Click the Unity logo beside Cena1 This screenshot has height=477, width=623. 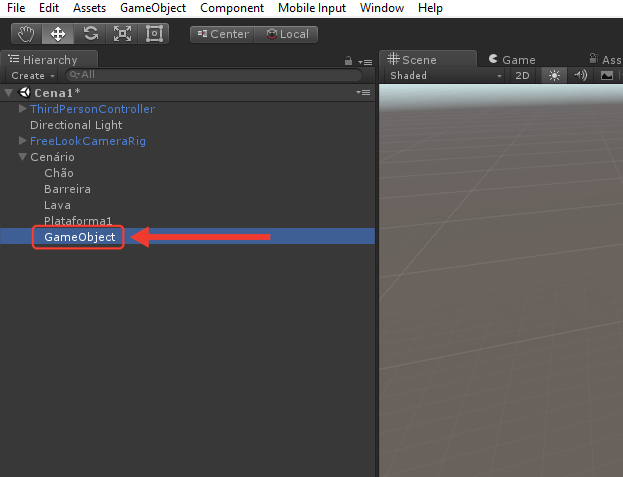25,93
